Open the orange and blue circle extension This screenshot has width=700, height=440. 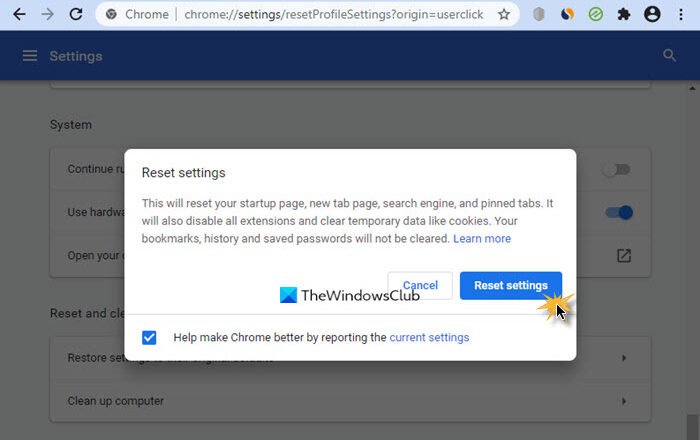567,14
